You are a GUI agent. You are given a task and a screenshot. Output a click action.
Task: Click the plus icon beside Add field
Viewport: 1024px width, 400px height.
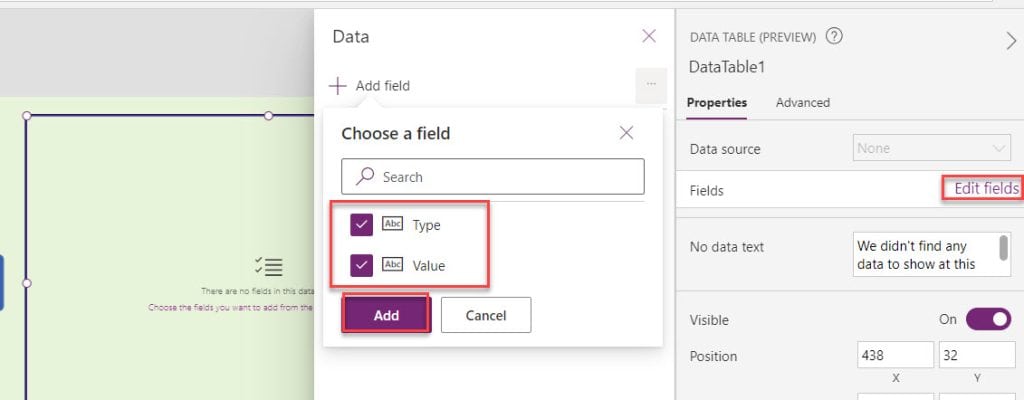337,86
